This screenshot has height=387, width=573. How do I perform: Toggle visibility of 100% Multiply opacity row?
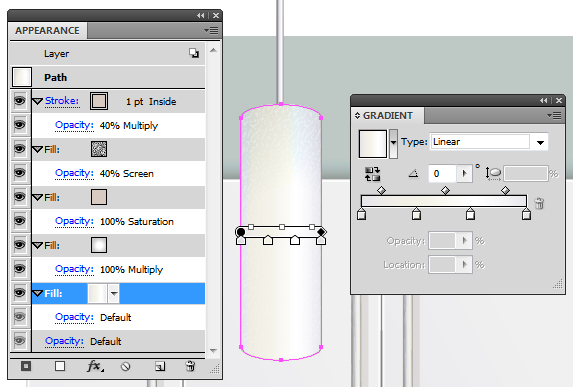coord(20,269)
